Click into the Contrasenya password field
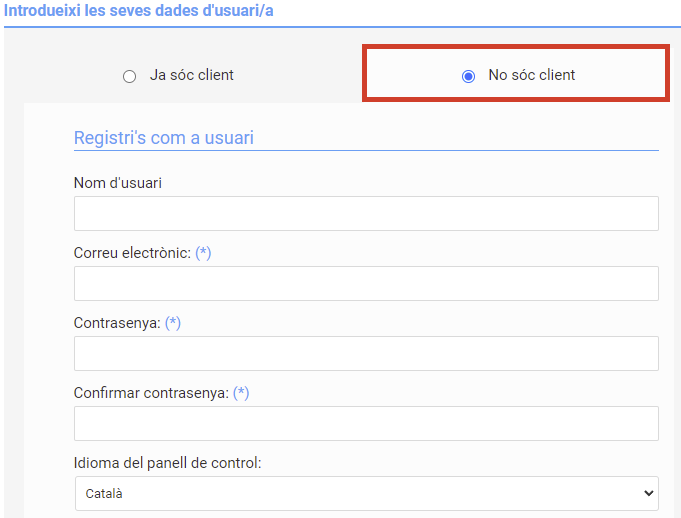The width and height of the screenshot is (681, 518). click(x=366, y=353)
